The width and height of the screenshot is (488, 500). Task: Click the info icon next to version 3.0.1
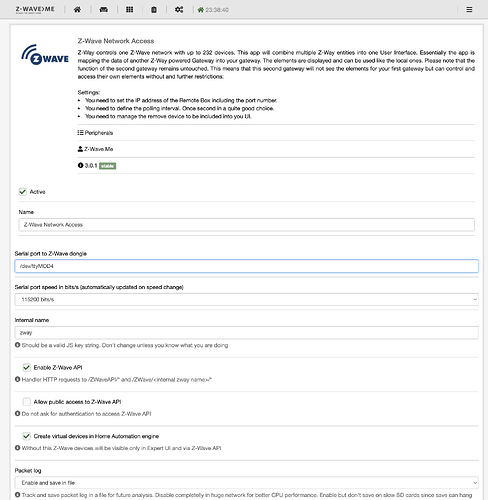tap(80, 165)
